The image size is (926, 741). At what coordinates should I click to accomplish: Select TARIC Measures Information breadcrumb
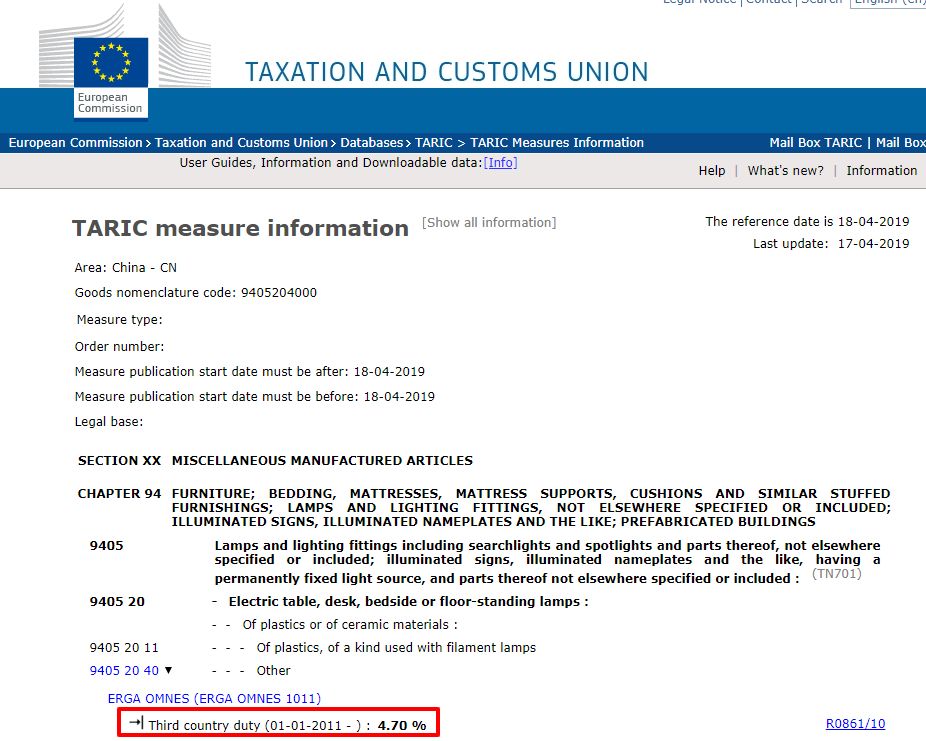tap(557, 143)
